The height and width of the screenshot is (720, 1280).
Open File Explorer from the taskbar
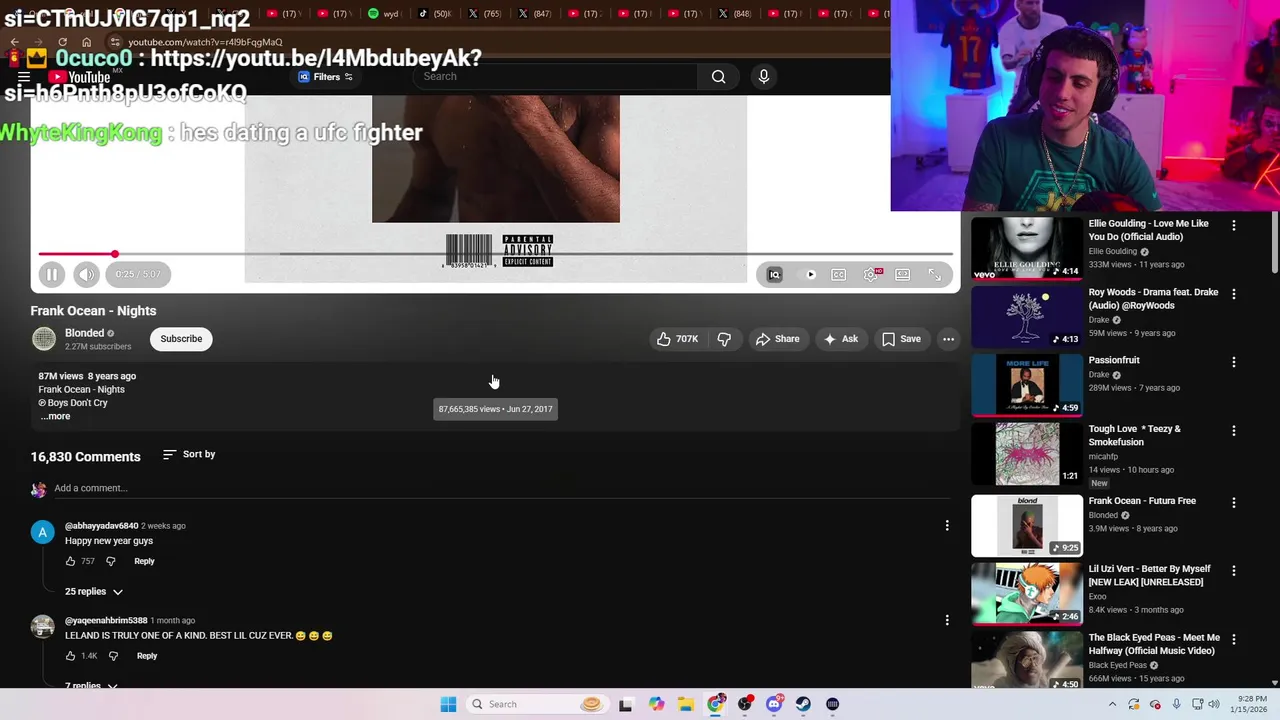tap(686, 704)
